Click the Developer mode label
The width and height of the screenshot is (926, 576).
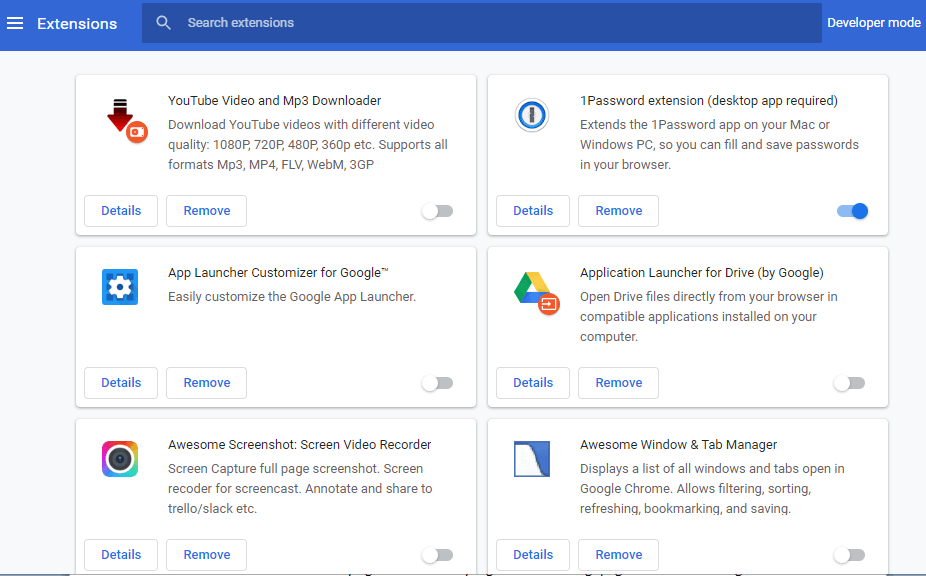pyautogui.click(x=873, y=23)
